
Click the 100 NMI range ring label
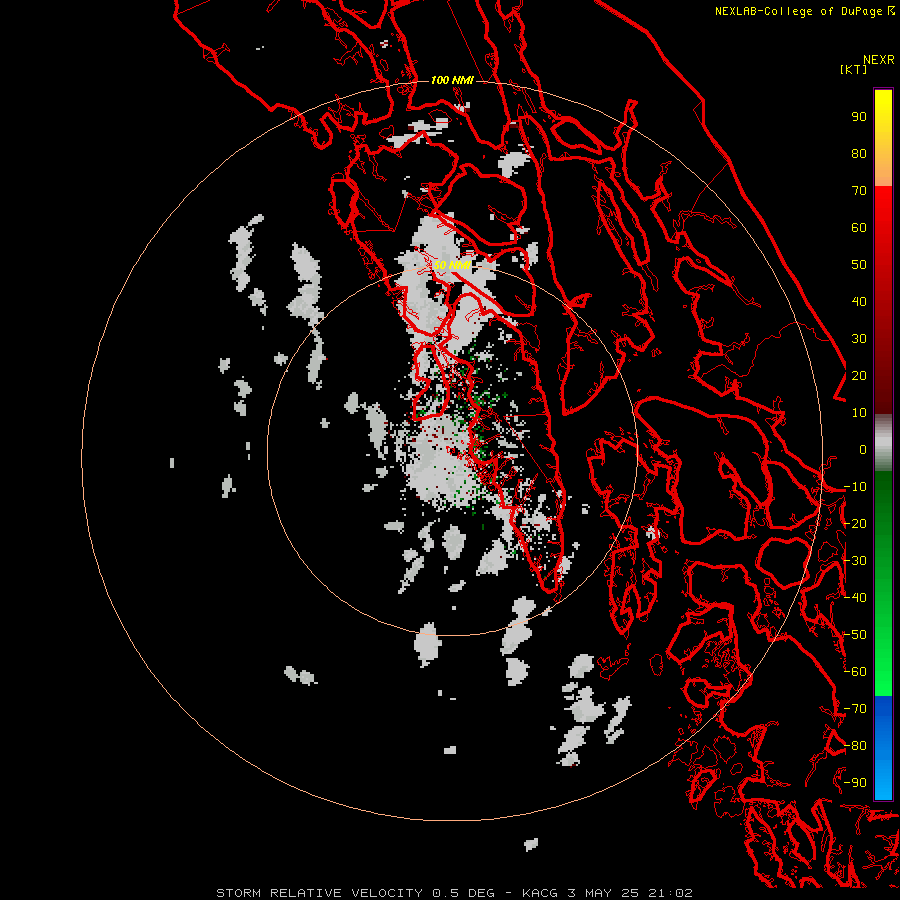click(452, 80)
